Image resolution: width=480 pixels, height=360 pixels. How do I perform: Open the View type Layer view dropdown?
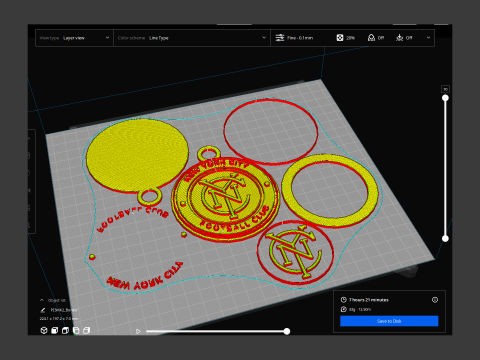pos(74,38)
